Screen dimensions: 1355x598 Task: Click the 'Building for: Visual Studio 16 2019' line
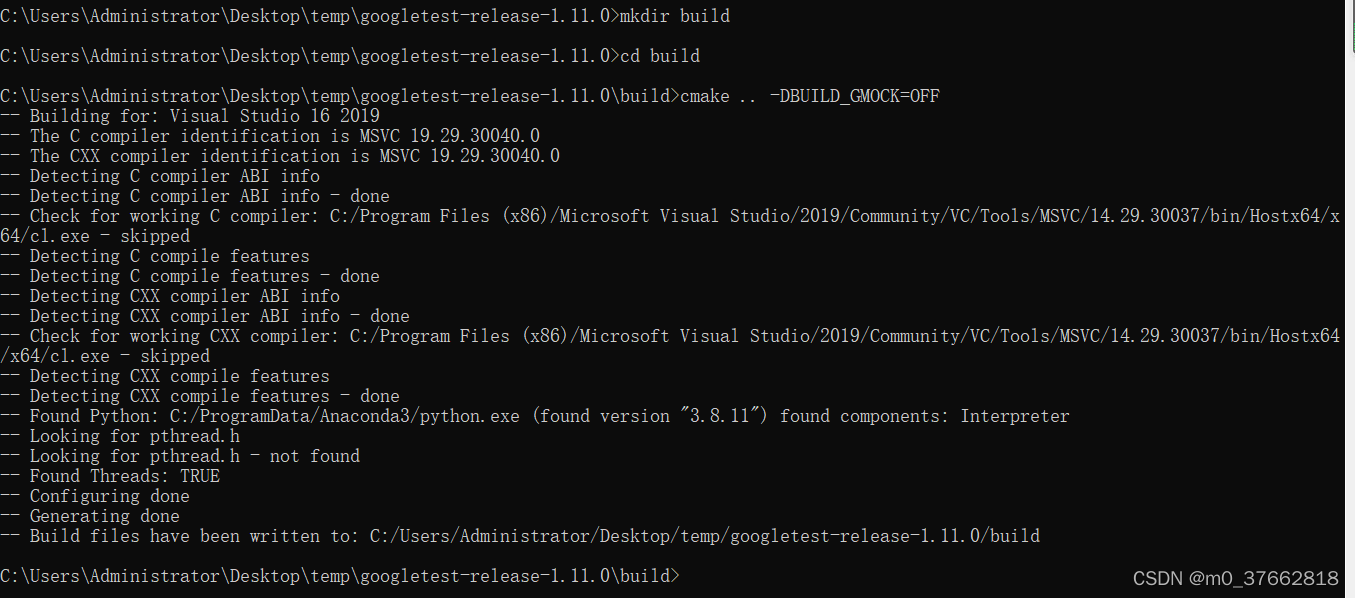click(190, 116)
